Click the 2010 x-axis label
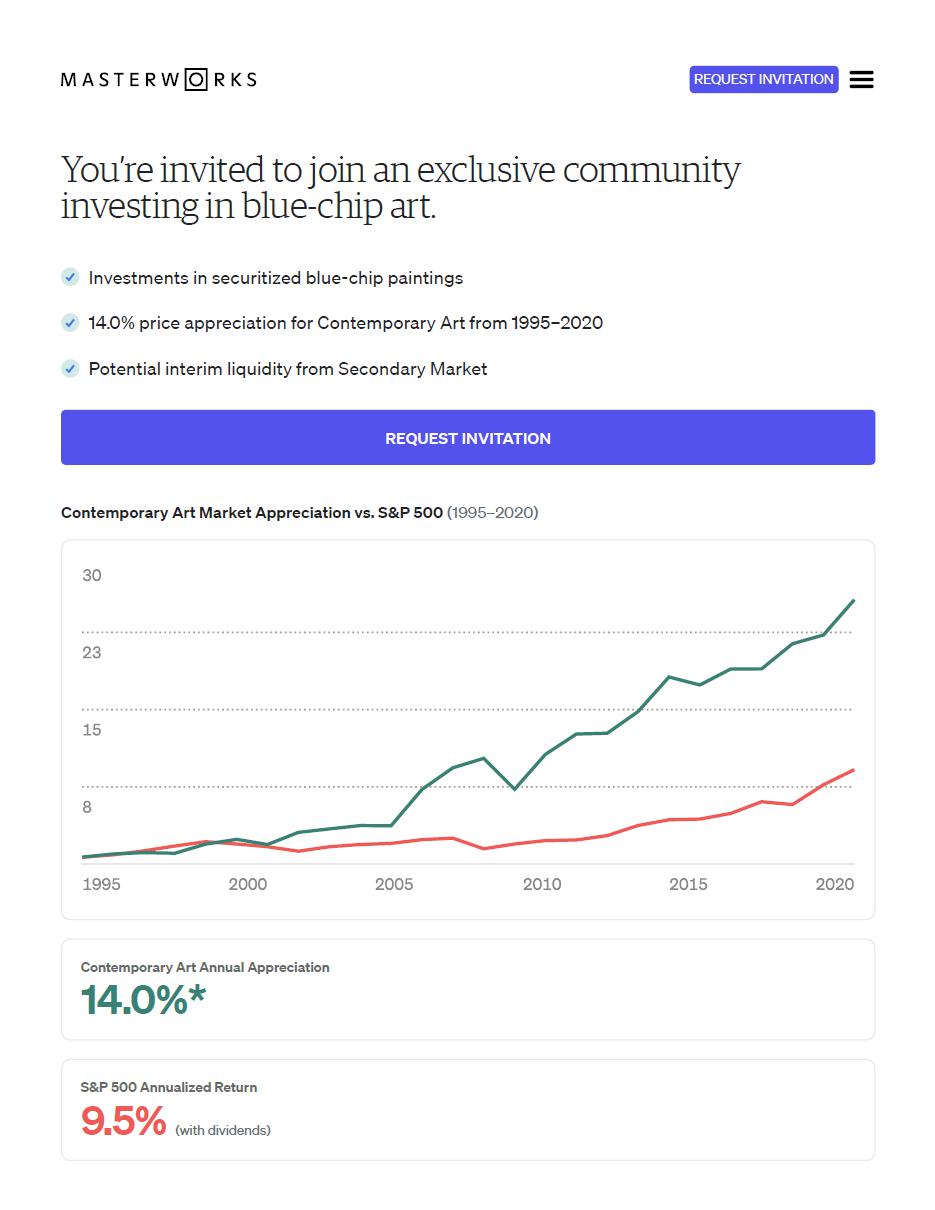The height and width of the screenshot is (1210, 935). click(541, 884)
